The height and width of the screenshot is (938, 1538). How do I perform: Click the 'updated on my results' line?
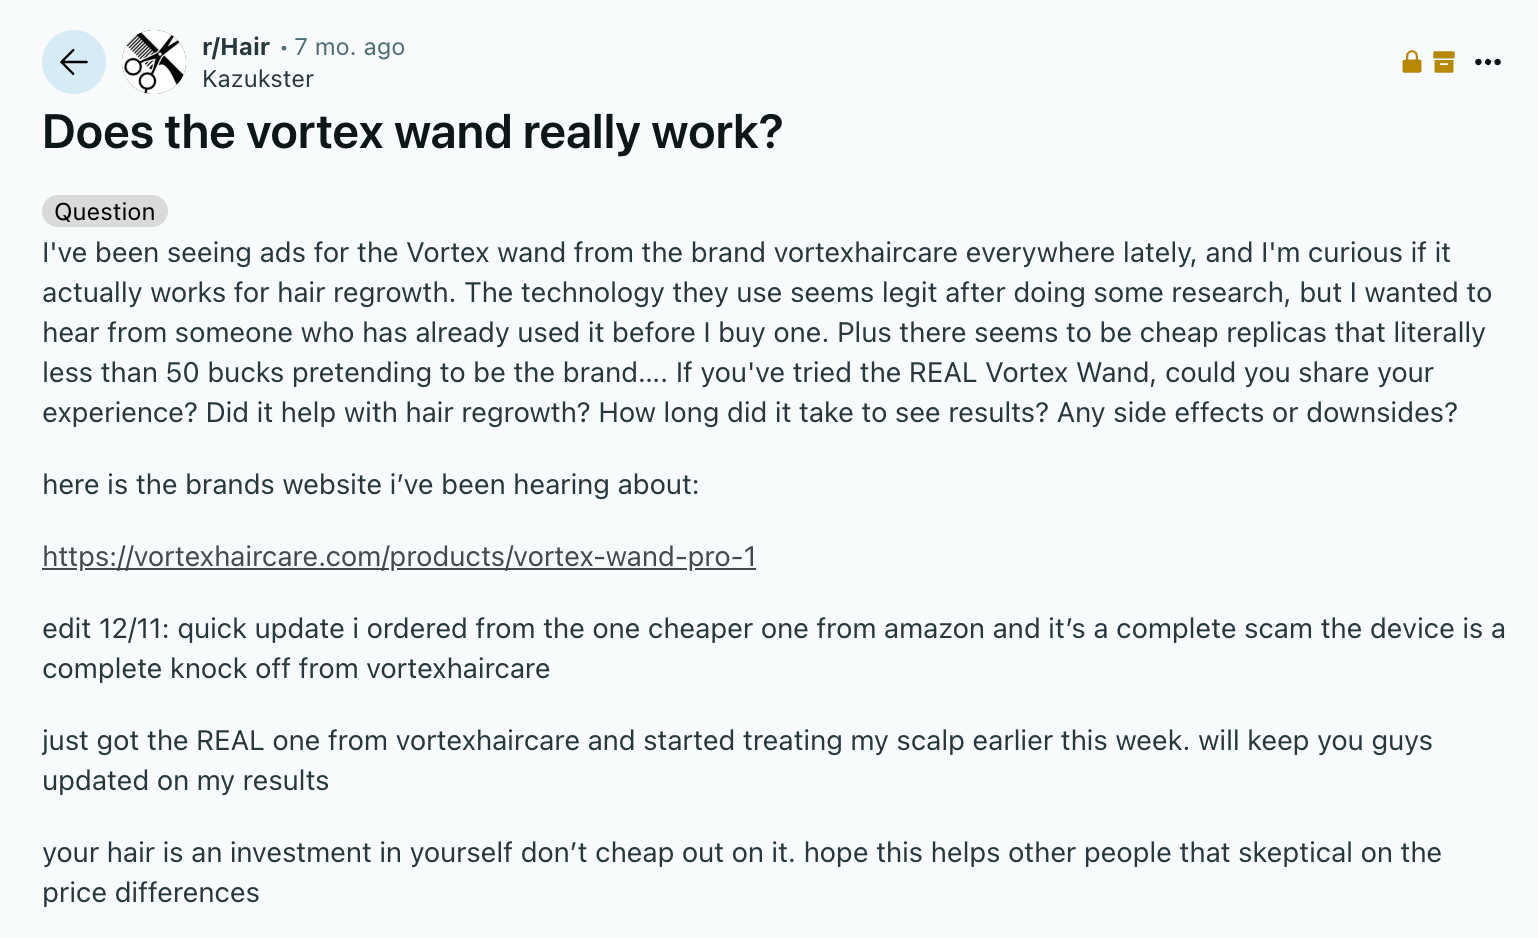tap(186, 780)
